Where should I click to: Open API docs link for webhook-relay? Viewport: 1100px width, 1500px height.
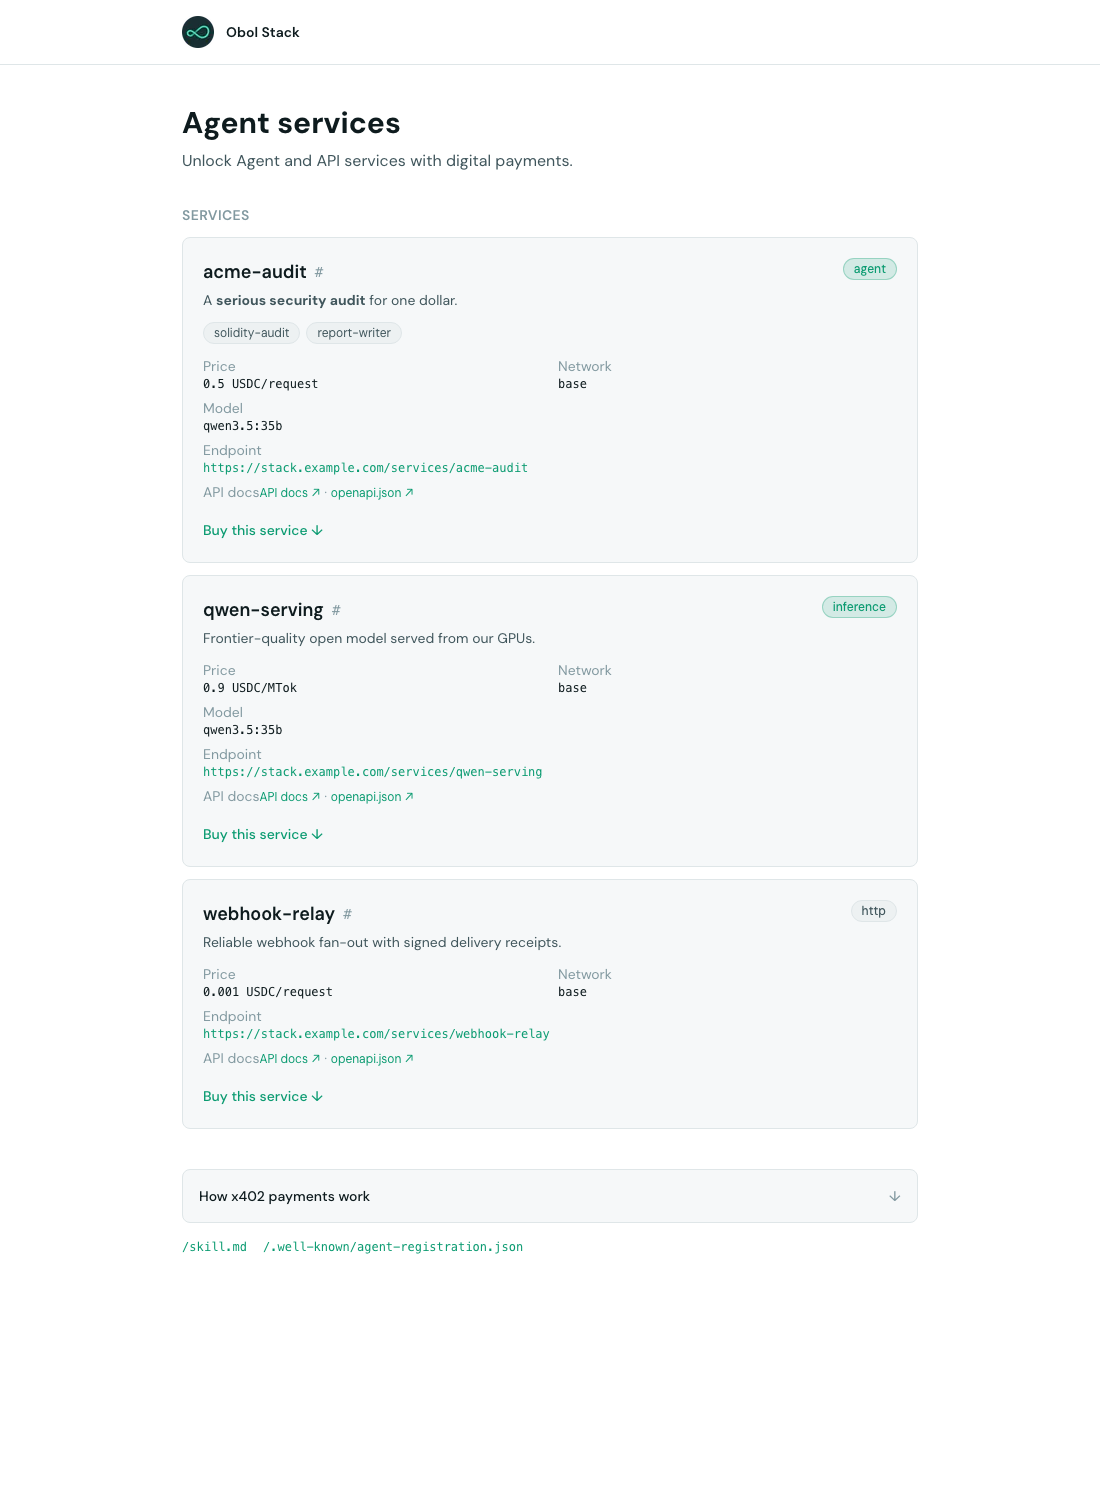pyautogui.click(x=290, y=1059)
